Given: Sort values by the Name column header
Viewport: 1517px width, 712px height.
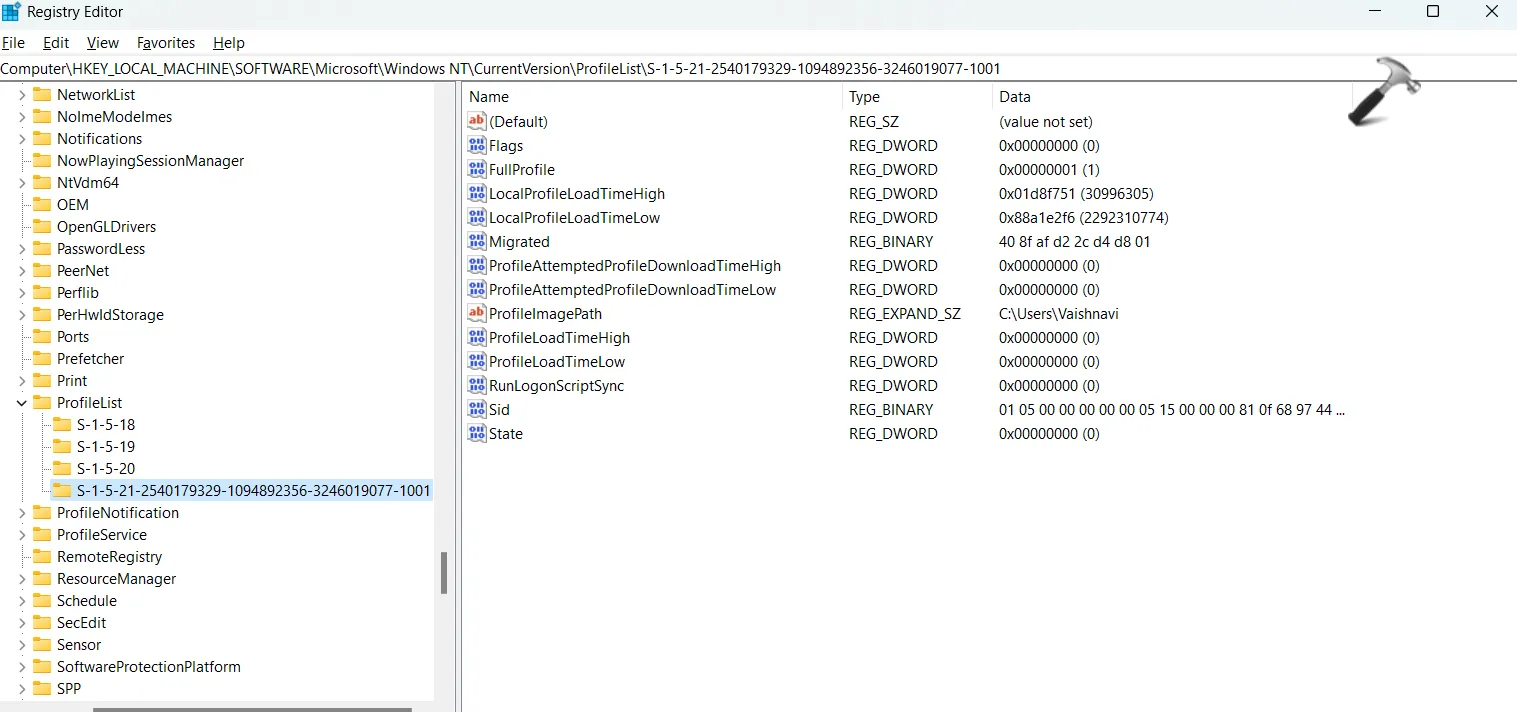Looking at the screenshot, I should pyautogui.click(x=489, y=97).
